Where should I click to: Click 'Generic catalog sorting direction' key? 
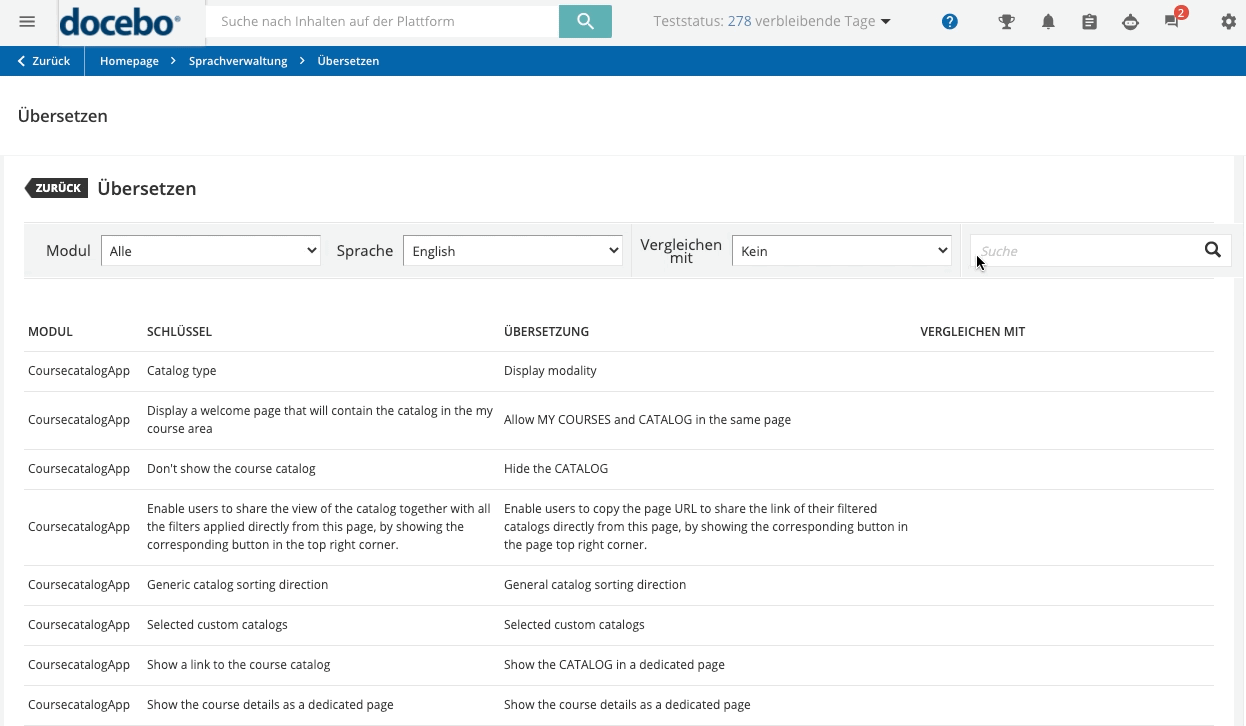pyautogui.click(x=237, y=585)
